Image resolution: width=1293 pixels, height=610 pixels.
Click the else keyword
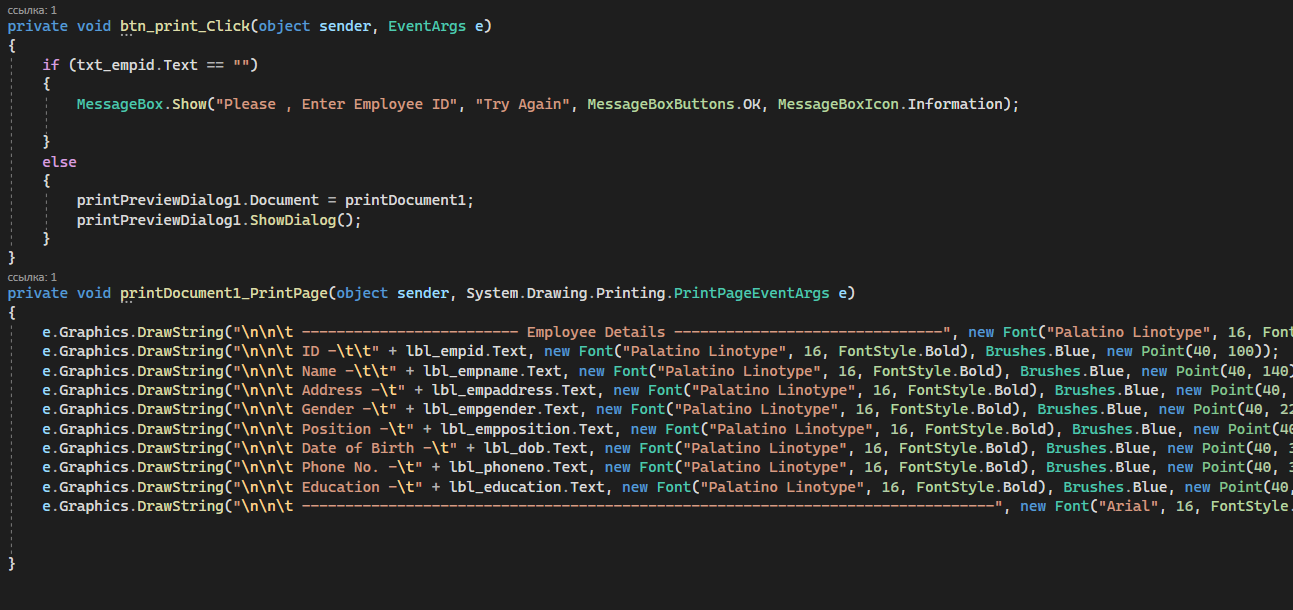[x=59, y=162]
